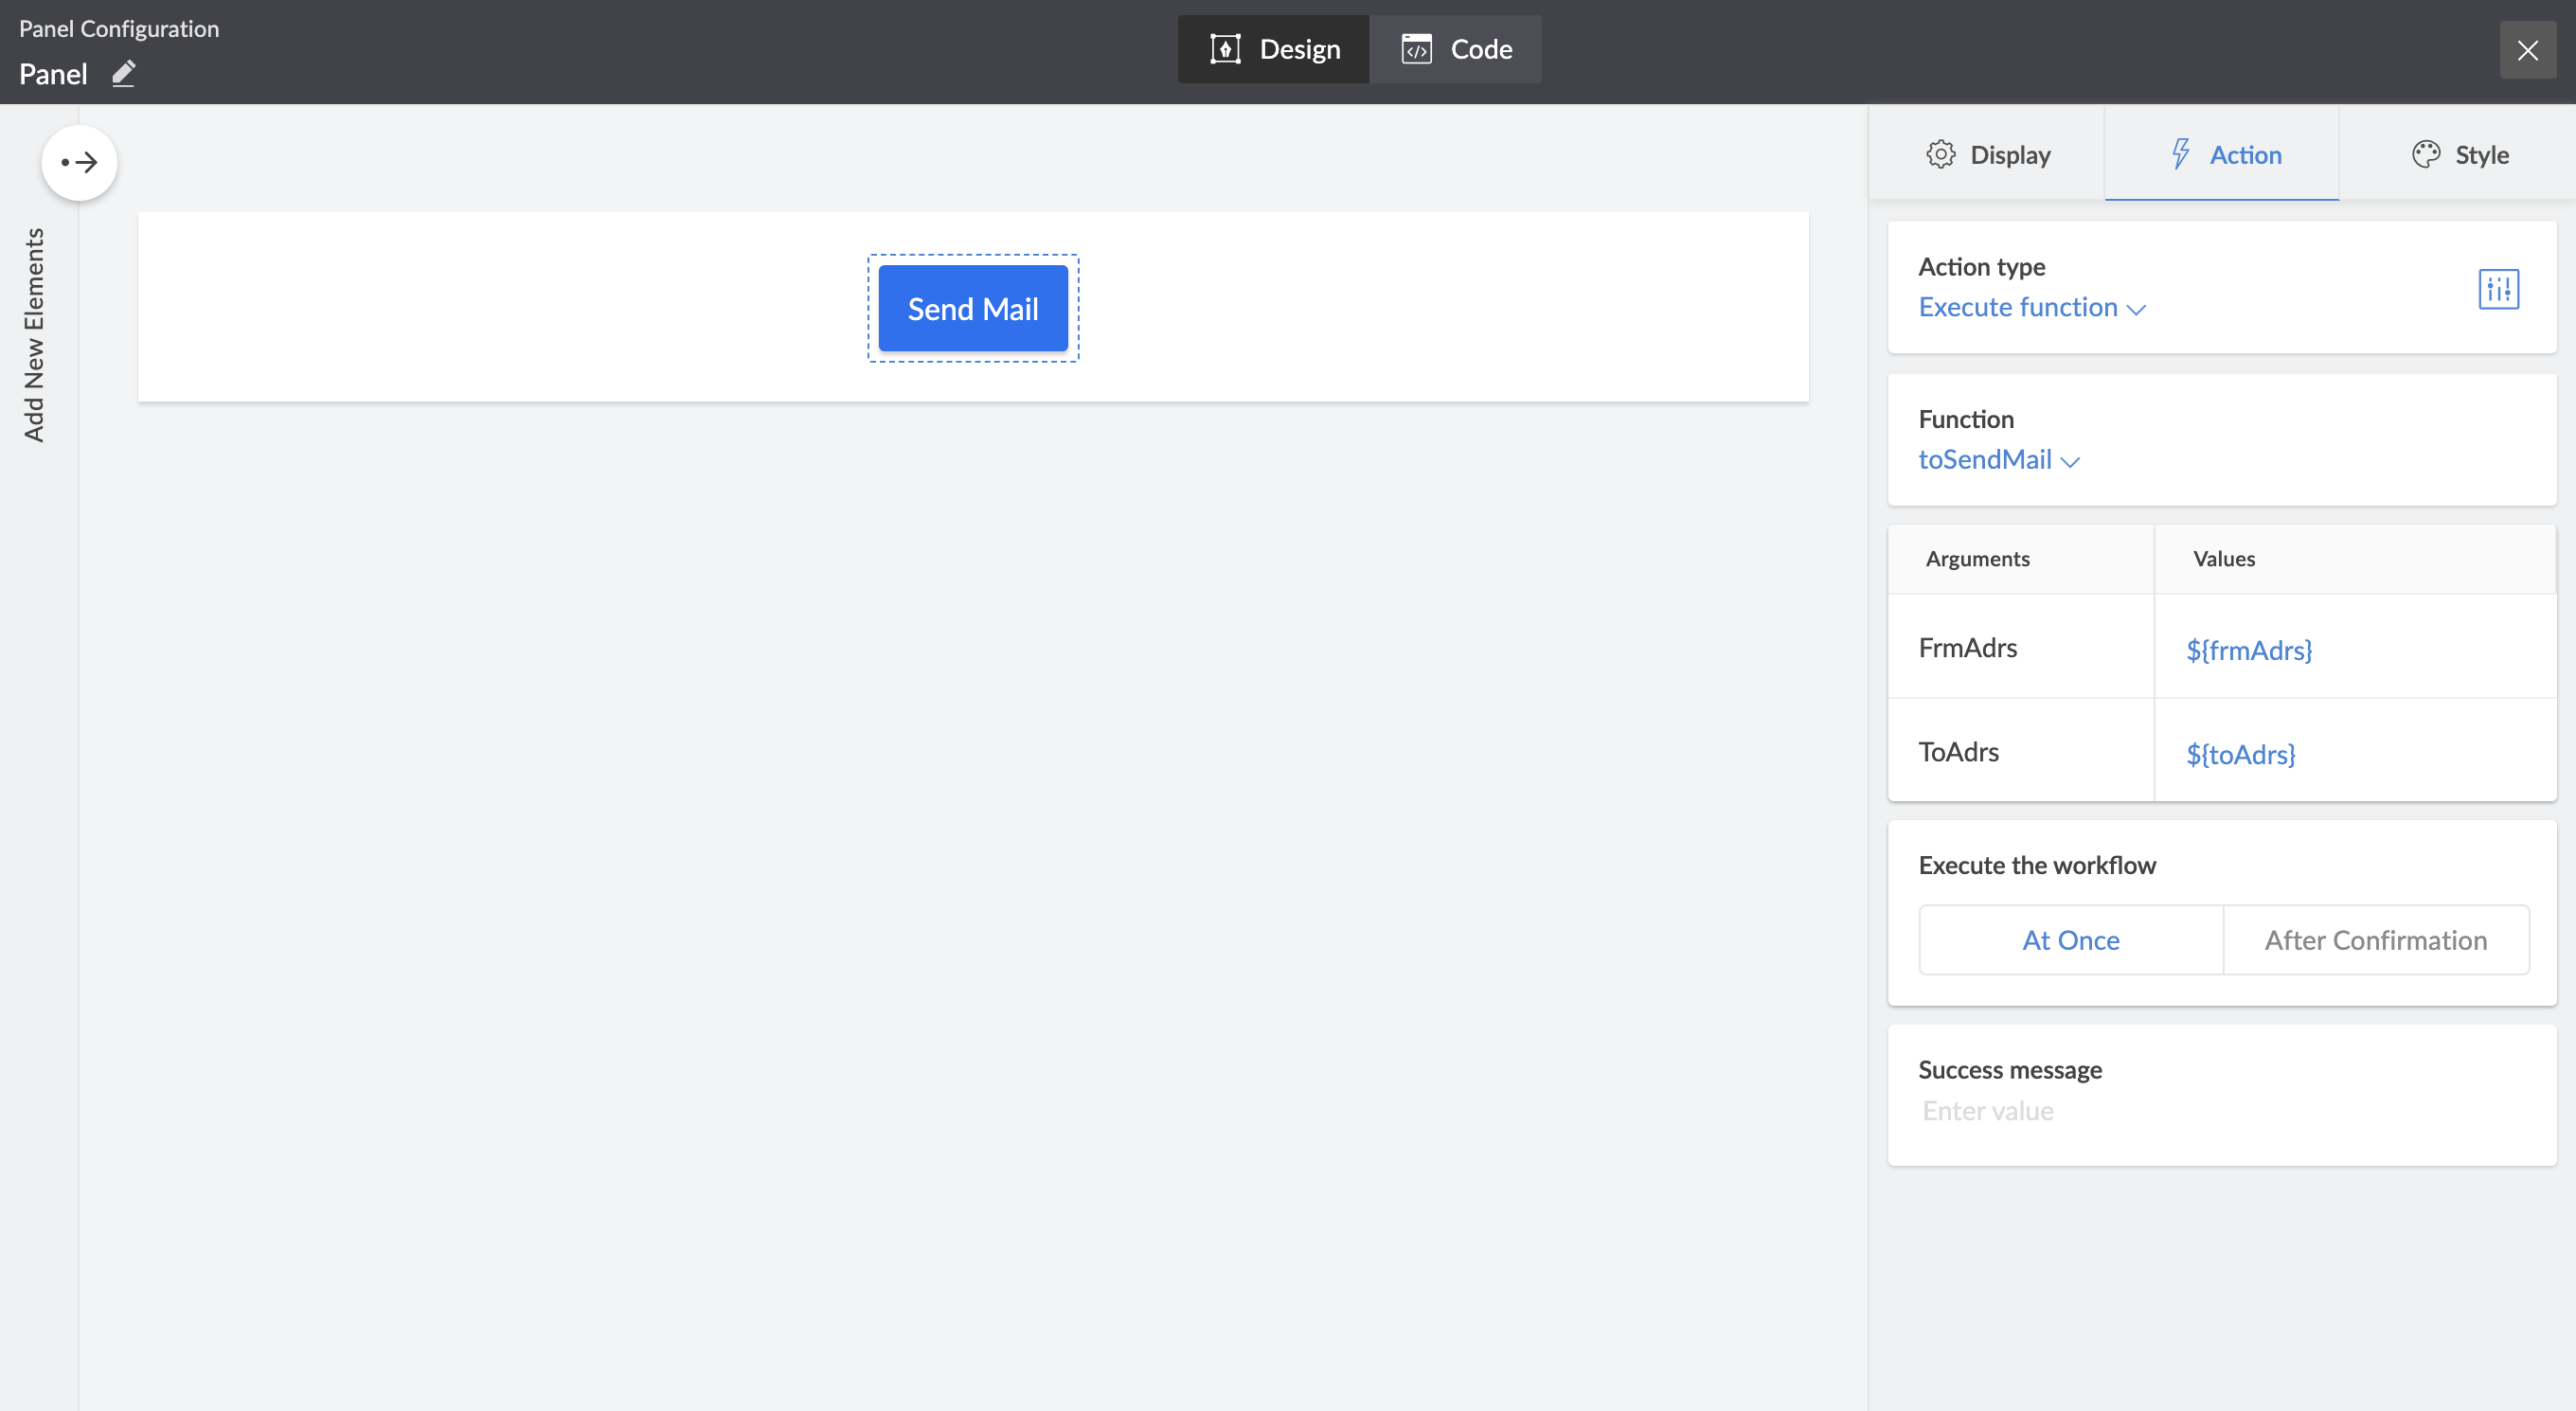The height and width of the screenshot is (1411, 2576).
Task: Select At Once workflow execution option
Action: [2070, 940]
